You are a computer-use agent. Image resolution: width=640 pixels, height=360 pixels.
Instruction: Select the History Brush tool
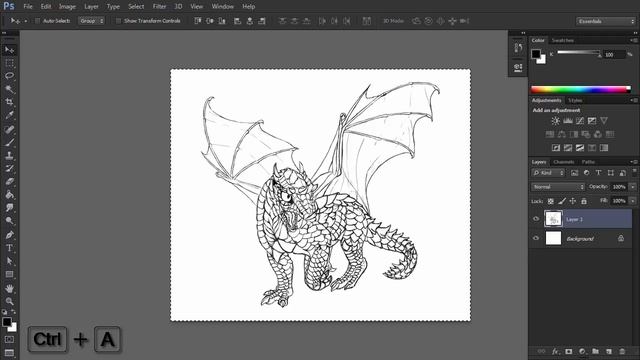pyautogui.click(x=9, y=169)
